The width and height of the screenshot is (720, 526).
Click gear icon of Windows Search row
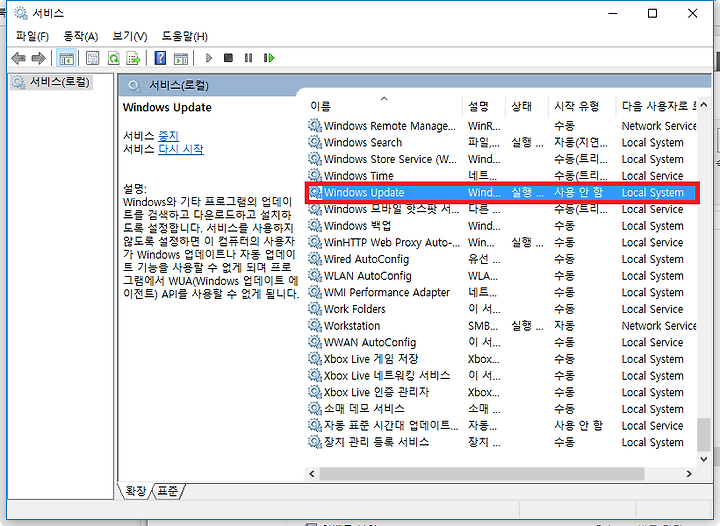[315, 142]
